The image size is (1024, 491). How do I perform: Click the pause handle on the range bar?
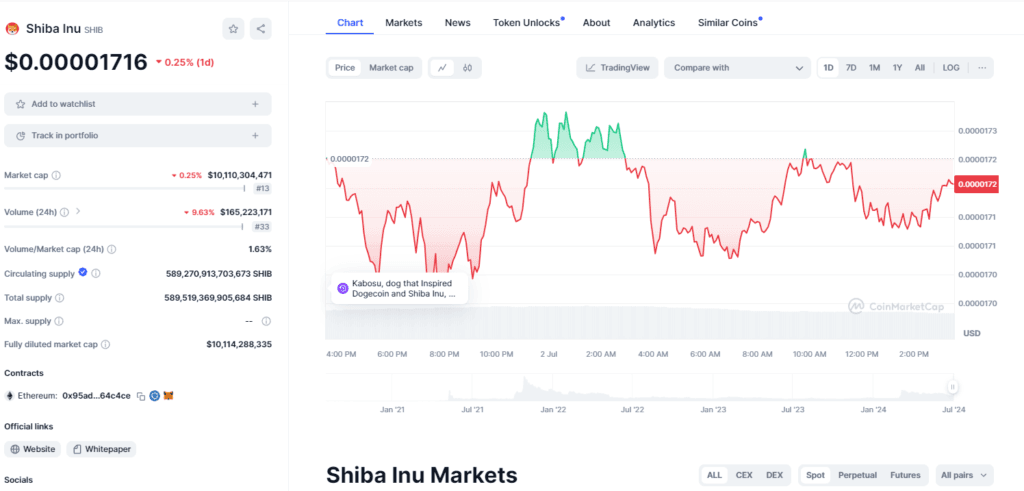coord(953,387)
